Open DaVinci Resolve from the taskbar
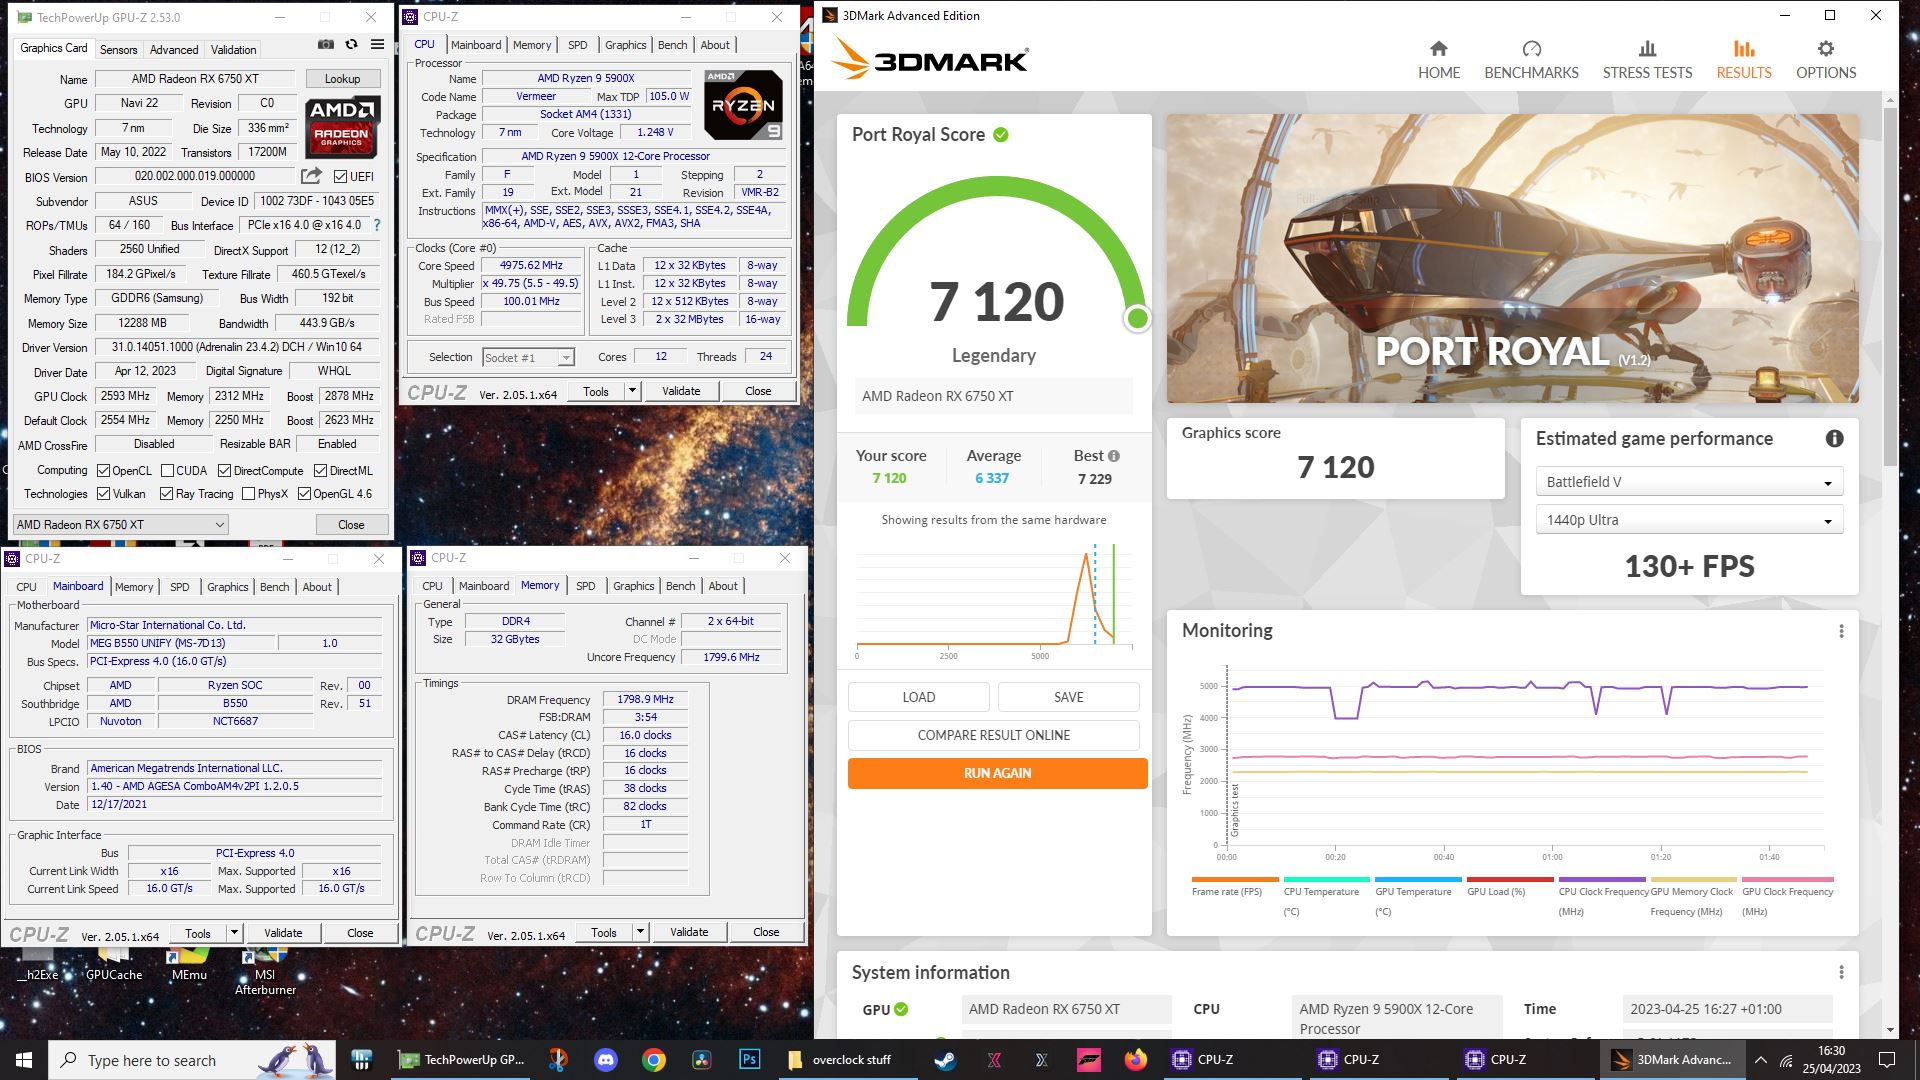 coord(701,1060)
